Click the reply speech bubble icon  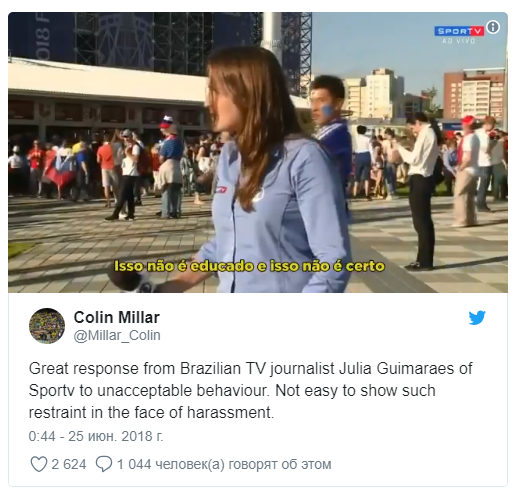tap(104, 464)
